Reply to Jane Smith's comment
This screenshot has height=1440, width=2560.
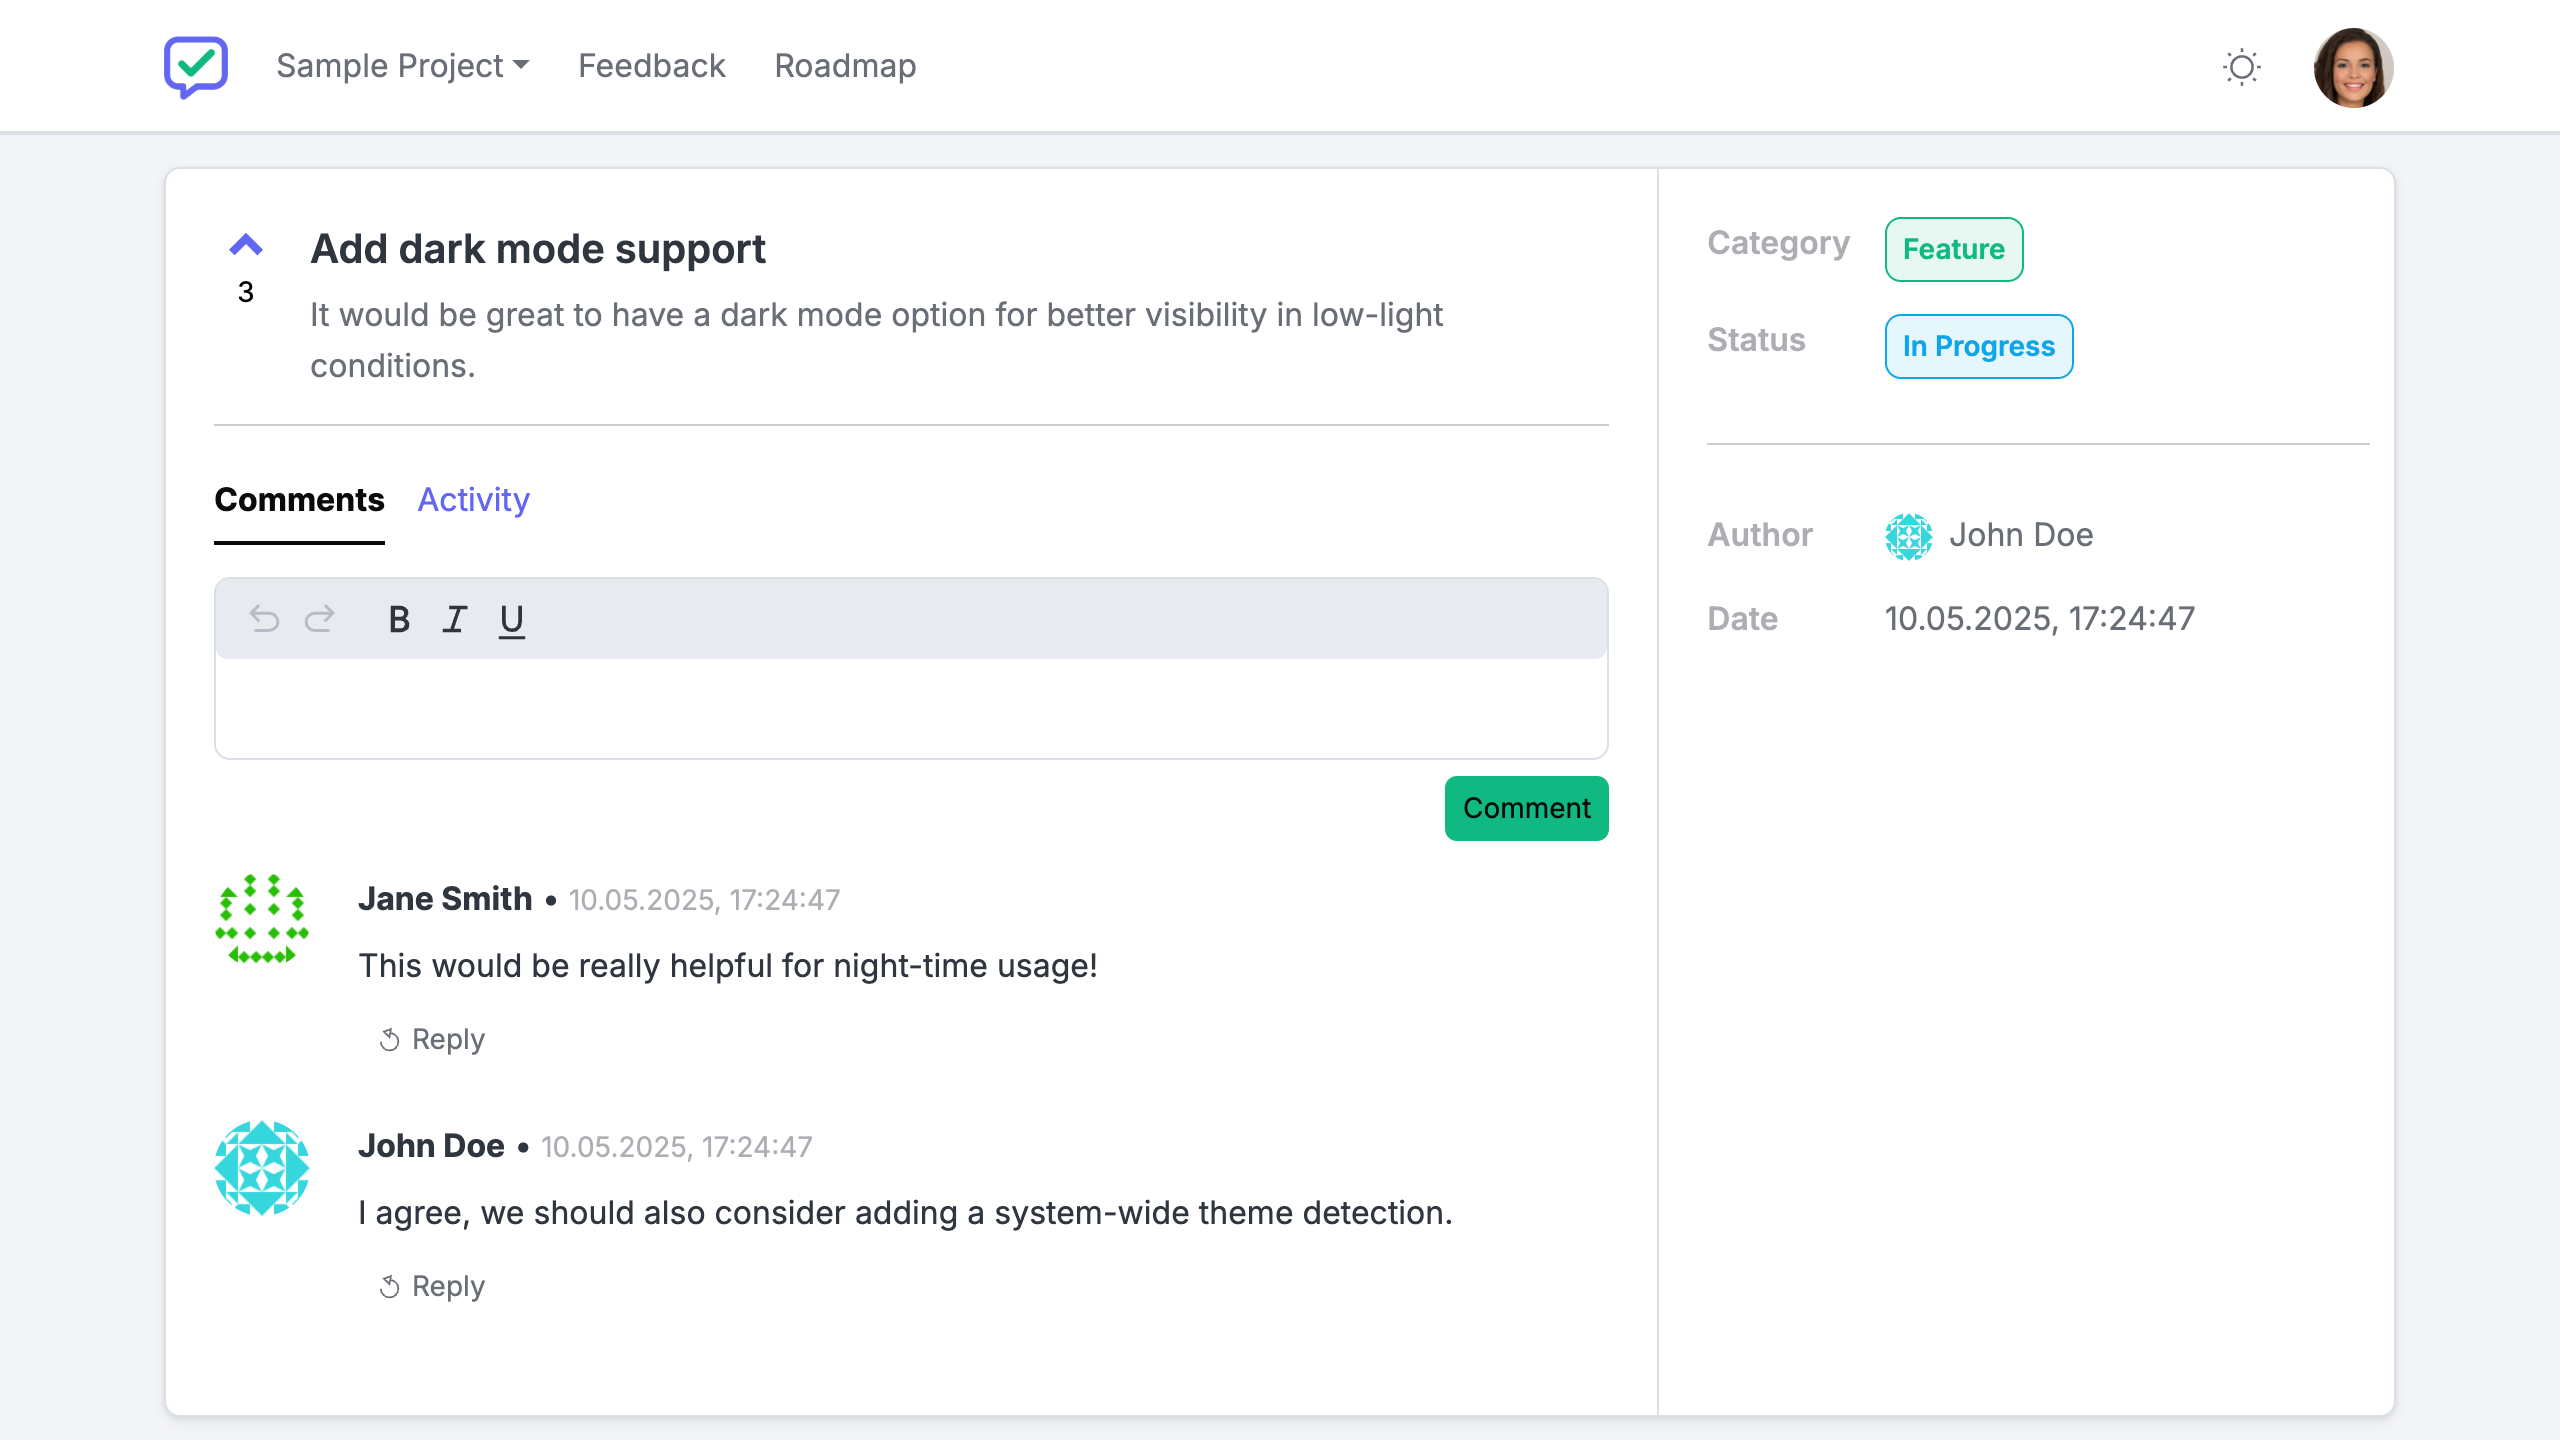click(x=432, y=1040)
